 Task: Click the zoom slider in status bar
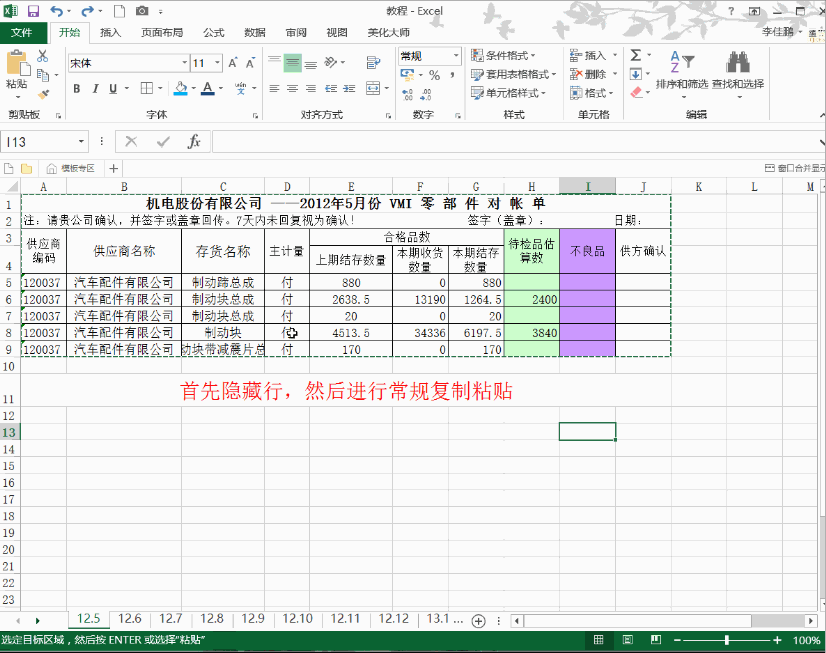[x=726, y=640]
